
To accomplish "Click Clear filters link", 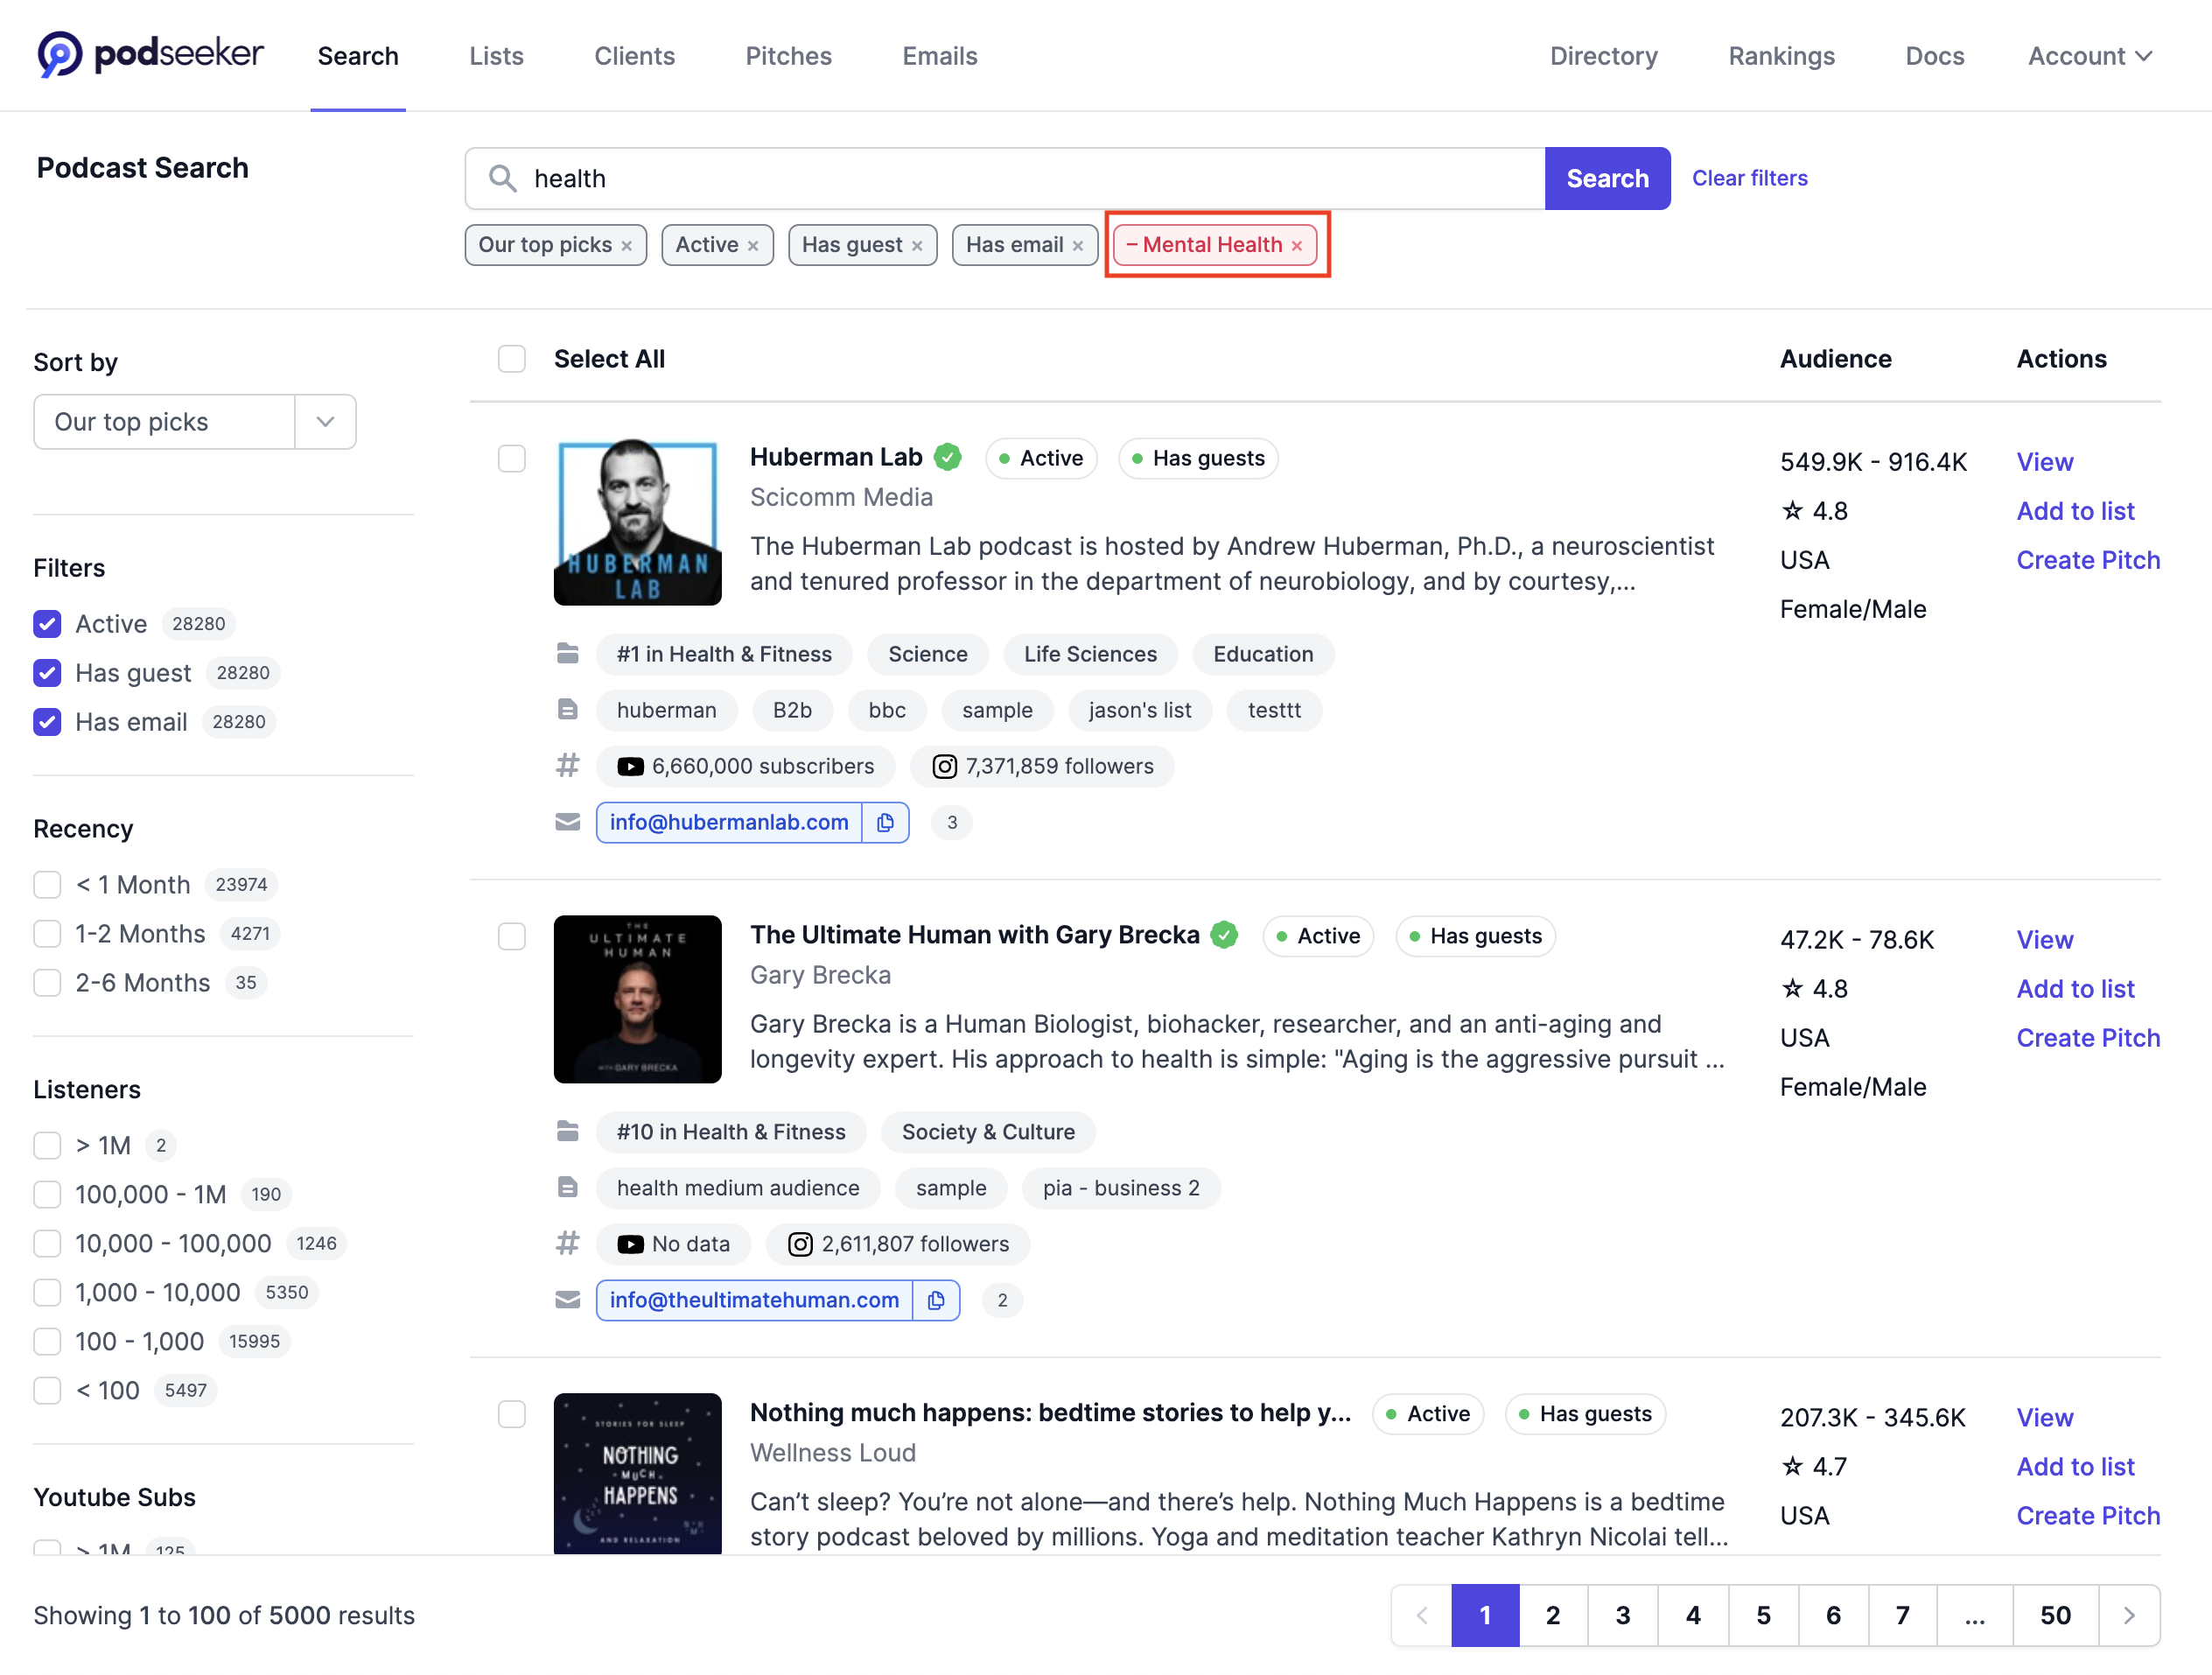I will coord(1750,178).
